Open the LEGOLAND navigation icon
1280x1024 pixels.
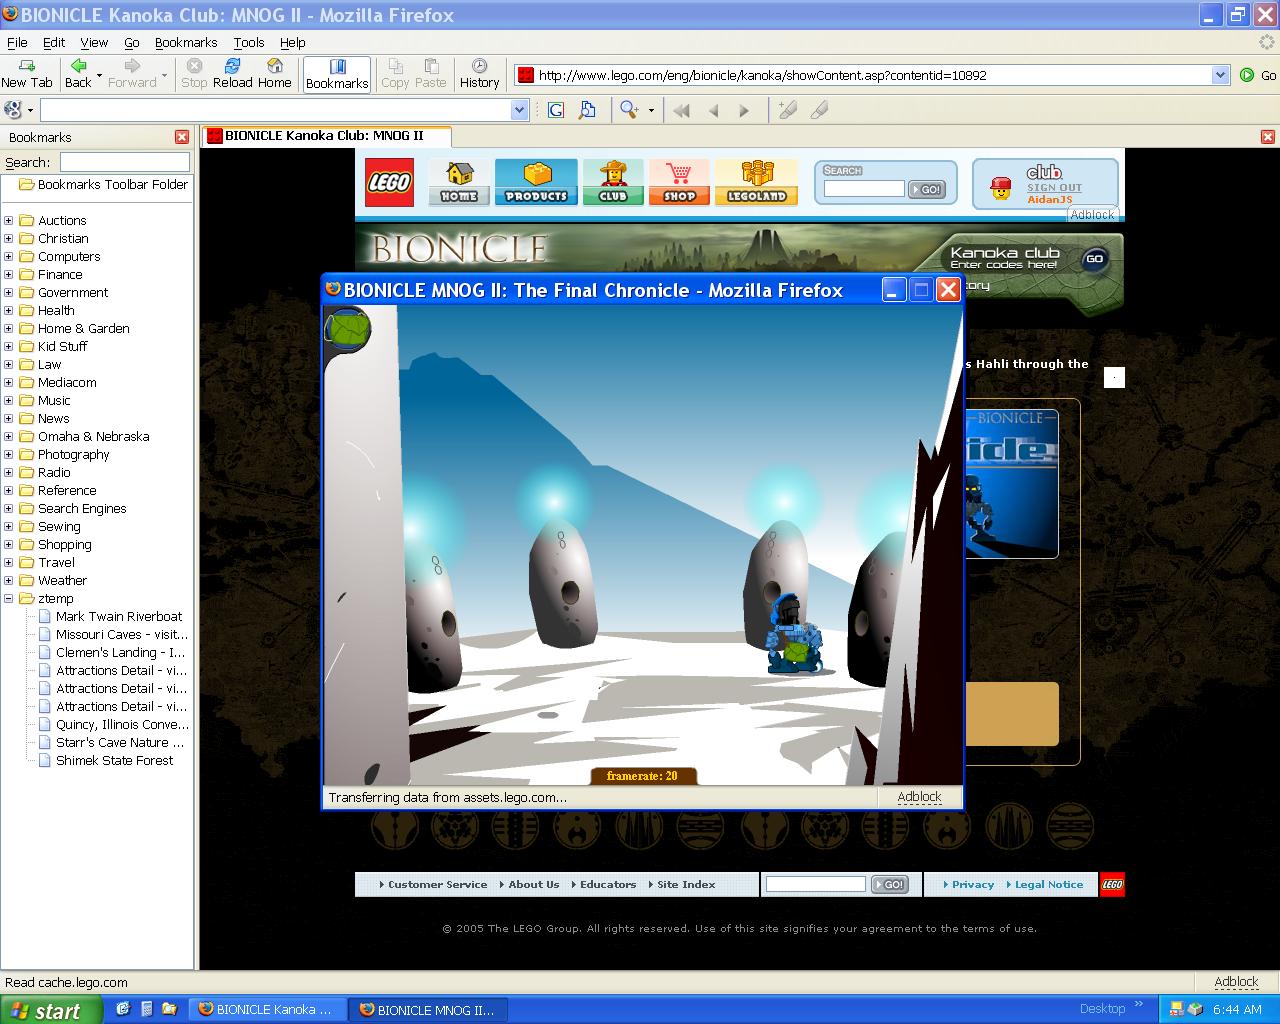click(x=756, y=182)
